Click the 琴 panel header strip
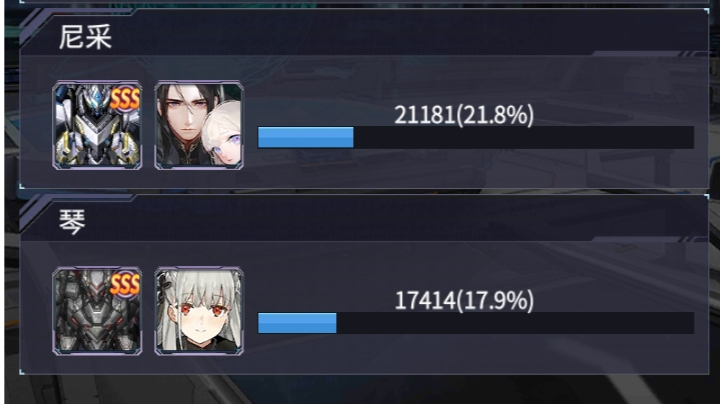This screenshot has height=404, width=720. coord(364,219)
